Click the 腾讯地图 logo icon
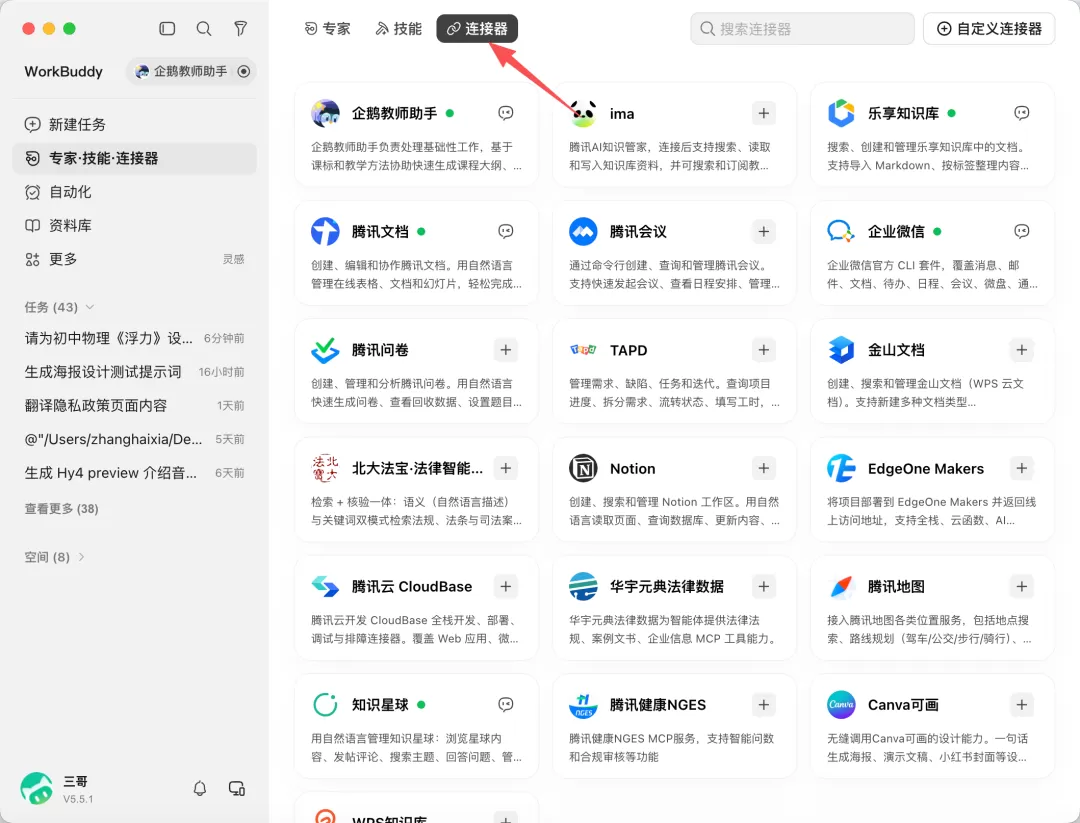The width and height of the screenshot is (1080, 823). [841, 586]
